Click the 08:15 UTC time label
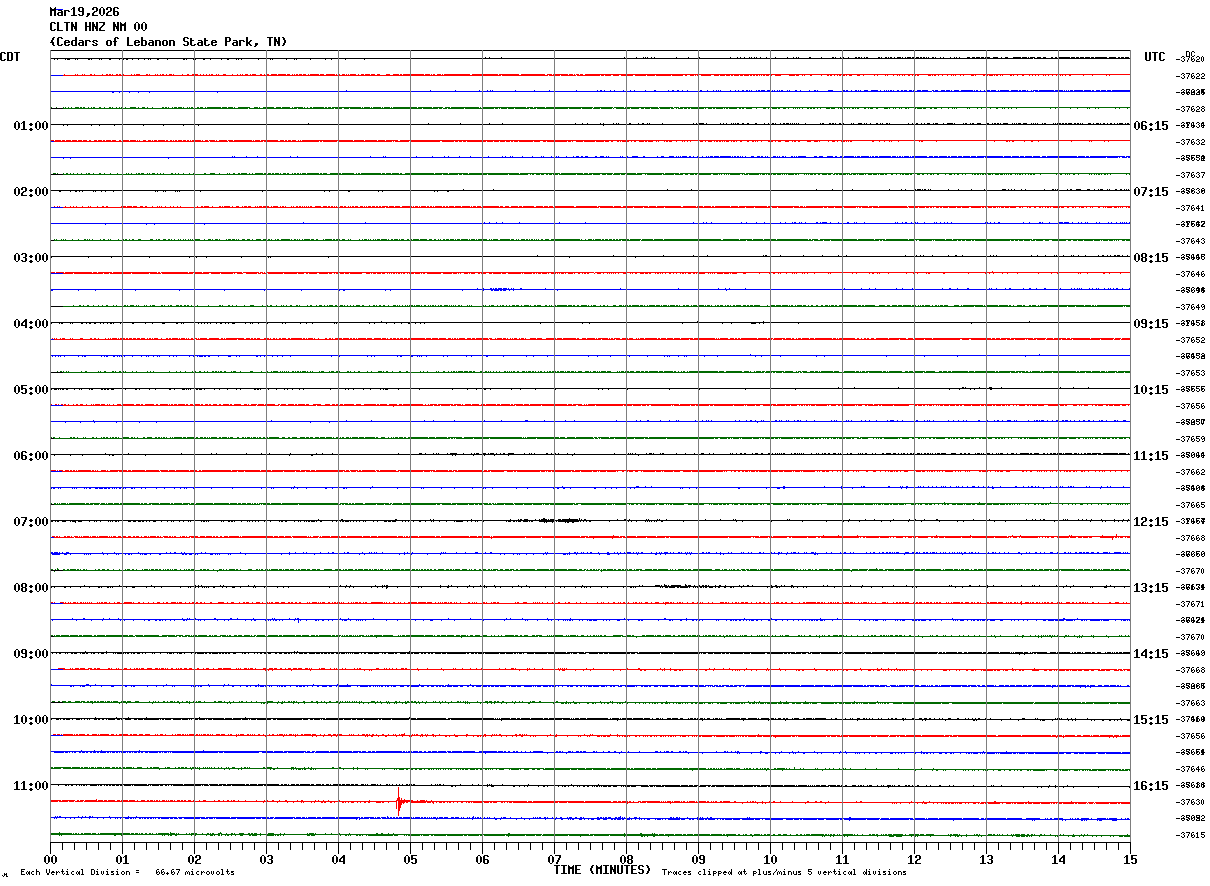 (x=1150, y=258)
